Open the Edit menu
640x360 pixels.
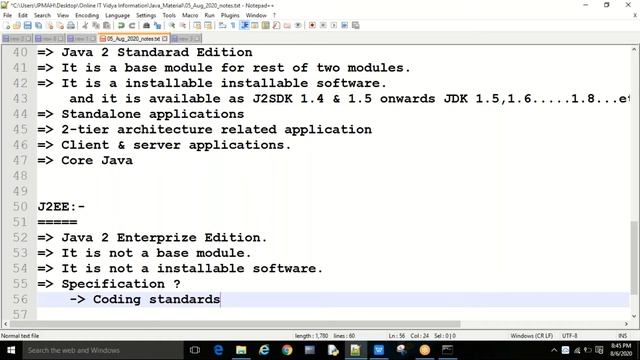23,15
